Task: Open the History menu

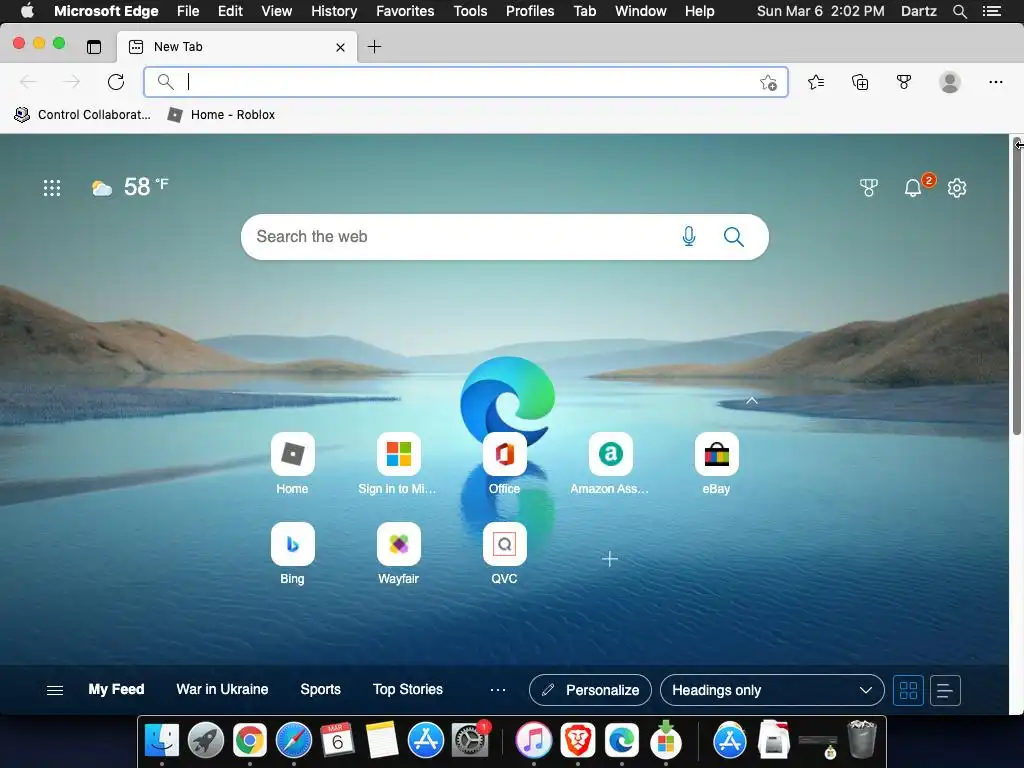Action: coord(334,11)
